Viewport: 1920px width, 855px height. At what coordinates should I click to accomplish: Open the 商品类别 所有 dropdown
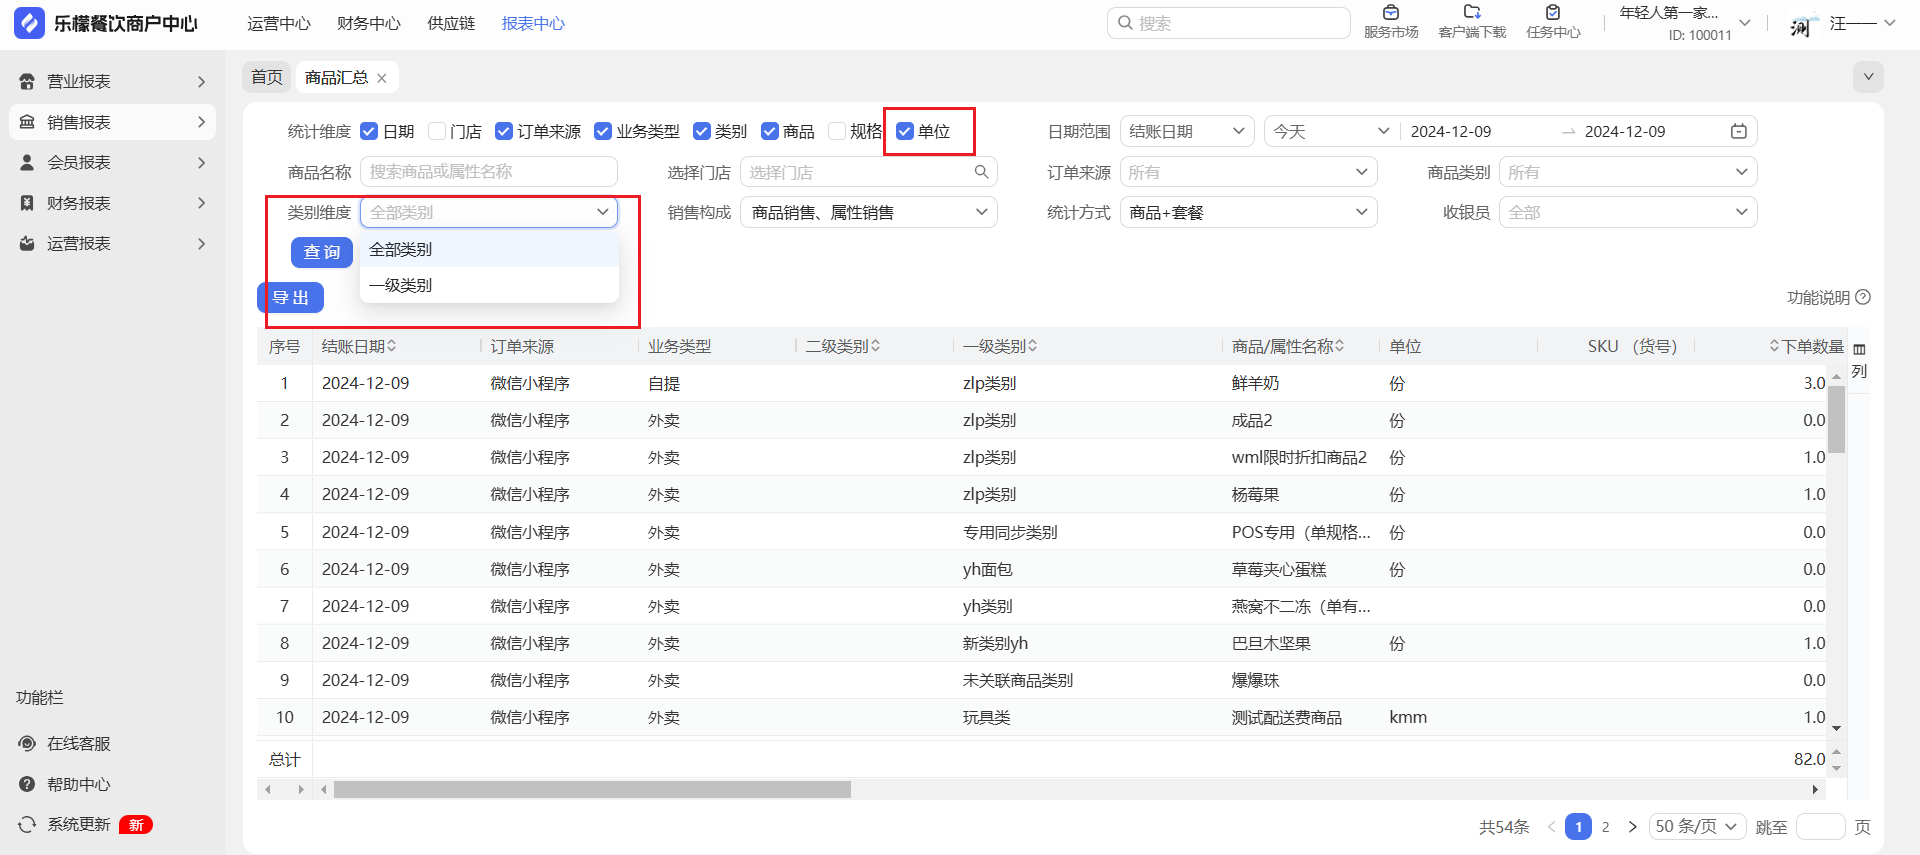(1628, 172)
